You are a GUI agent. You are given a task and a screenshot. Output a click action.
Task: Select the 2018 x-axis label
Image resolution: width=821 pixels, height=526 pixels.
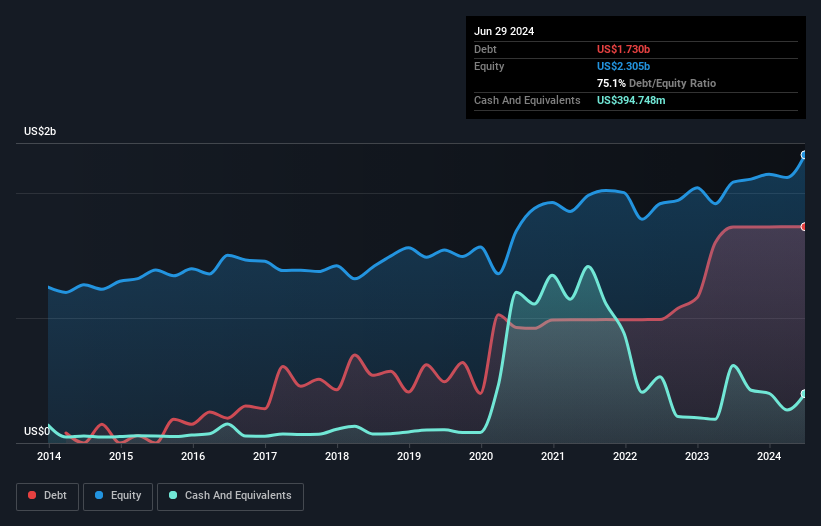(337, 456)
